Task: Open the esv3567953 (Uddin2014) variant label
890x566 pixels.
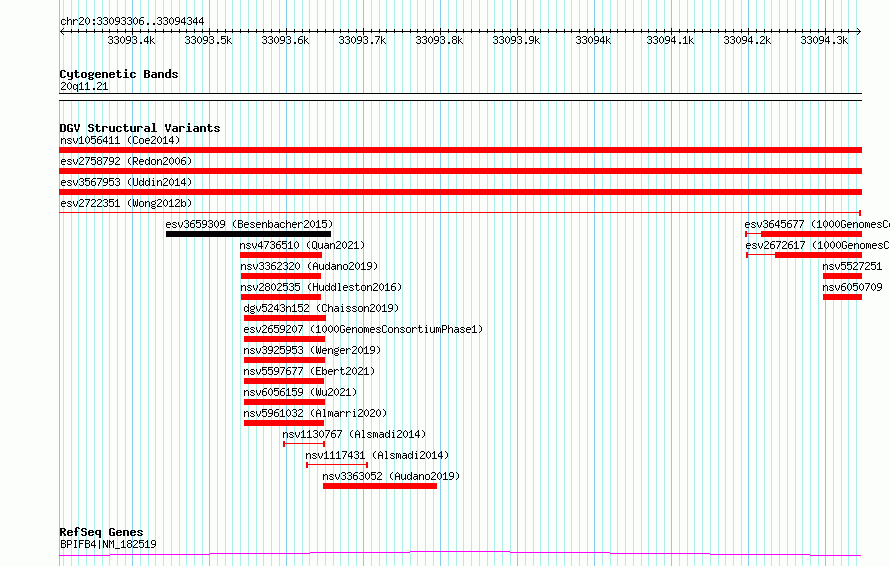Action: pos(126,182)
